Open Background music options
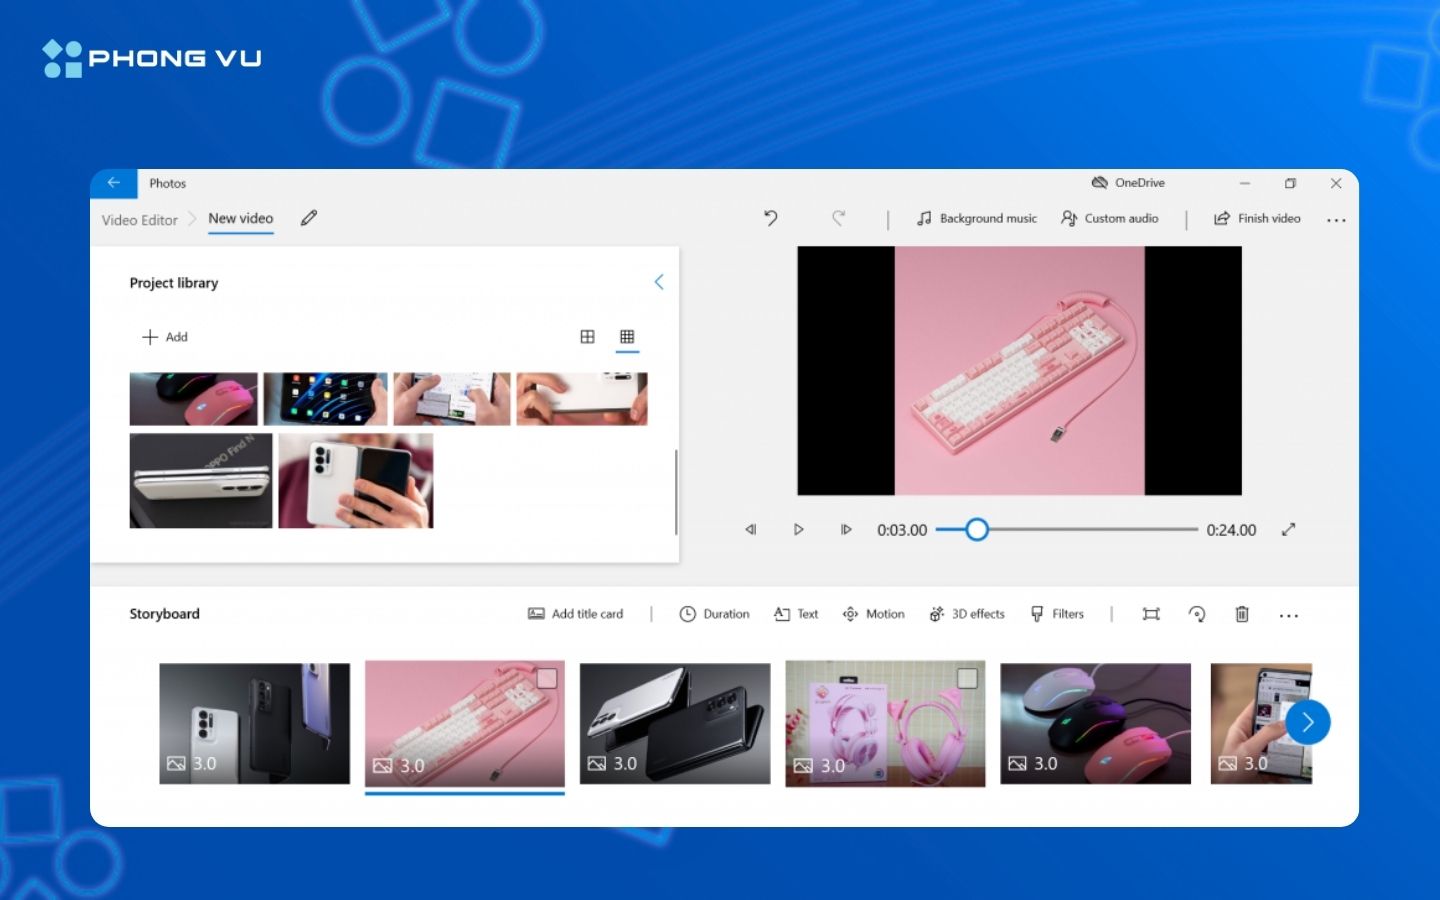Image resolution: width=1440 pixels, height=900 pixels. click(x=977, y=218)
